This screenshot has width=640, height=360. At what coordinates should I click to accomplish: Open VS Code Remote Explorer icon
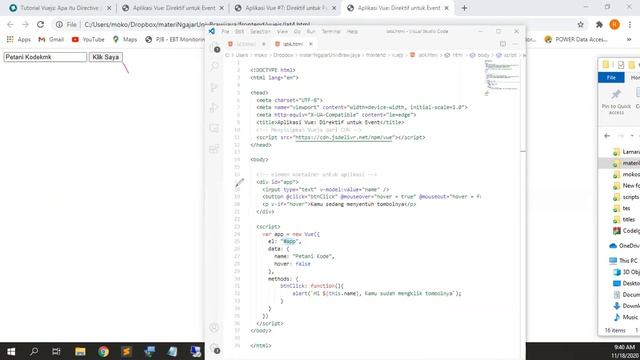point(214,128)
